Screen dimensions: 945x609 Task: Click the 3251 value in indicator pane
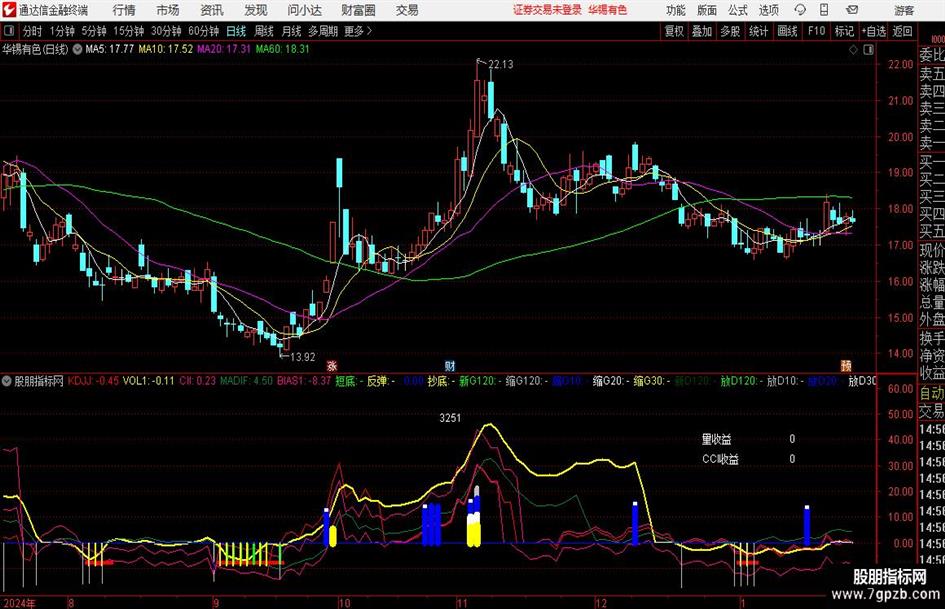[x=450, y=418]
